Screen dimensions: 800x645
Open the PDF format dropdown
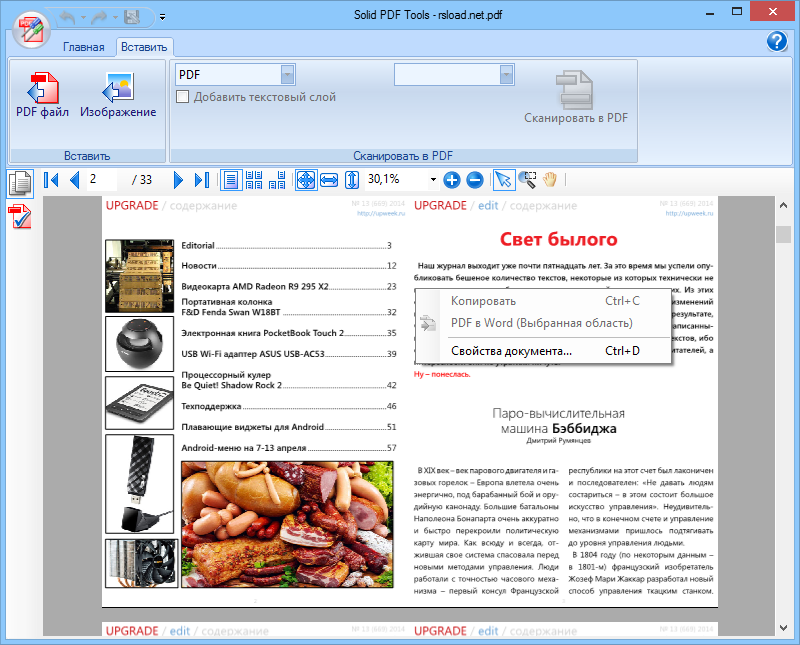coord(287,74)
